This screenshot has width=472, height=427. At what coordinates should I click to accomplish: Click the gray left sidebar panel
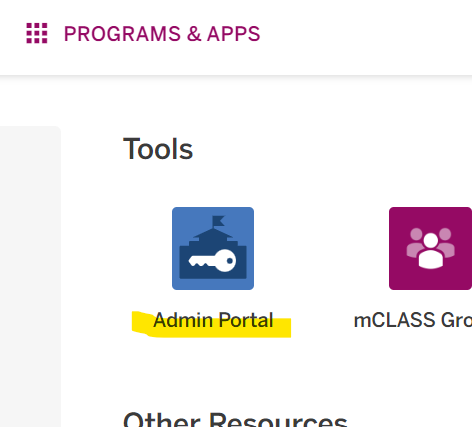tap(30, 276)
